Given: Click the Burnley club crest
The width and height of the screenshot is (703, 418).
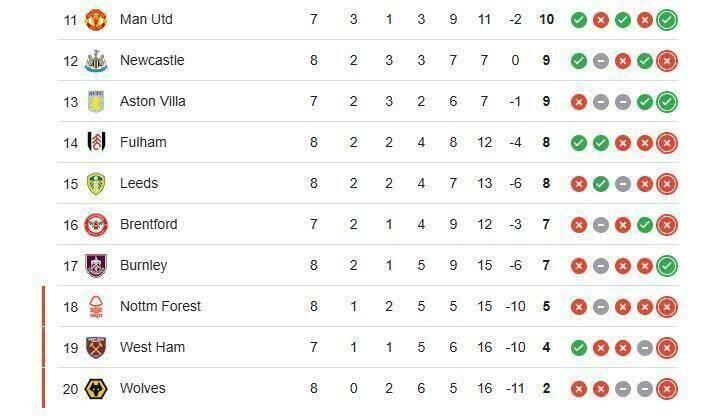Looking at the screenshot, I should (97, 265).
